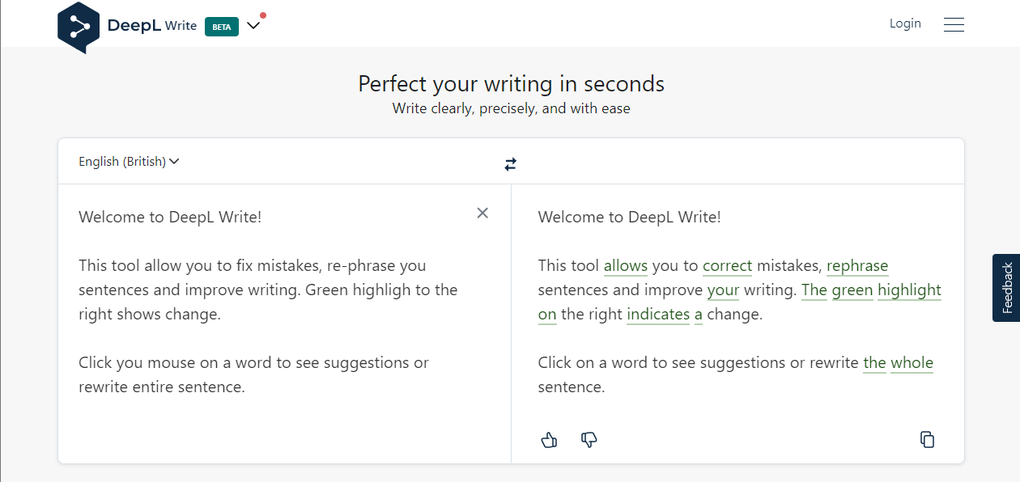Open the hamburger menu
This screenshot has height=482, width=1020.
coord(953,24)
